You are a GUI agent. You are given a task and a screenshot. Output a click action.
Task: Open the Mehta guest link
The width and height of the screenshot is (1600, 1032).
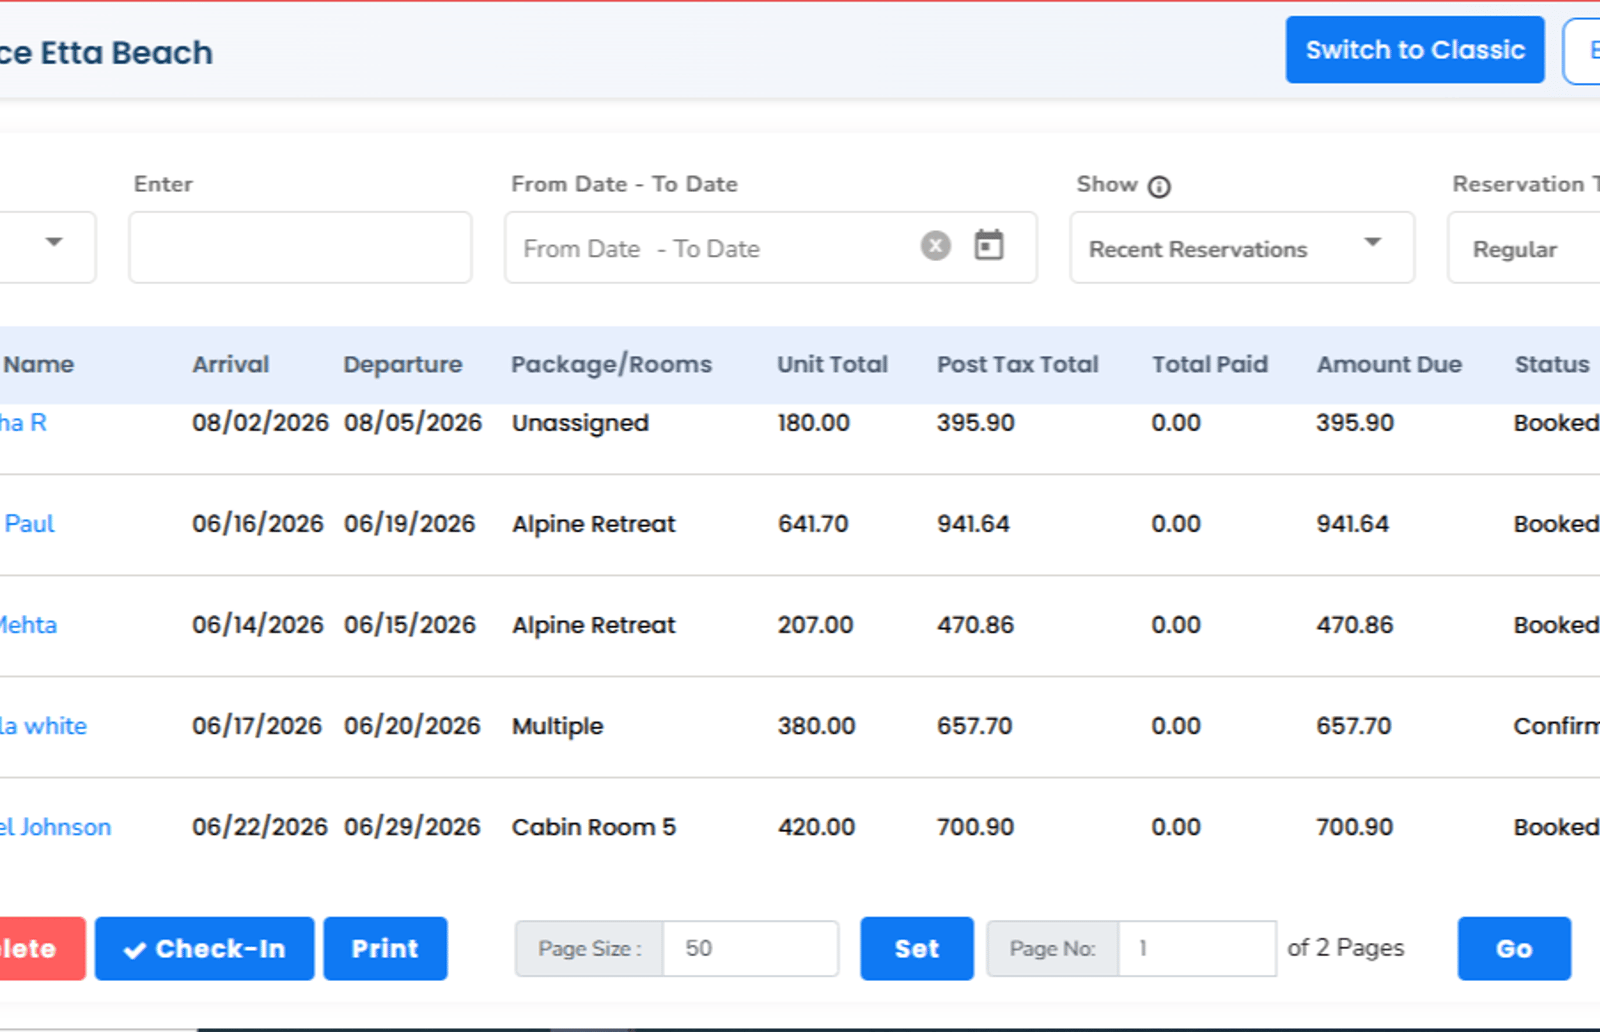(28, 625)
